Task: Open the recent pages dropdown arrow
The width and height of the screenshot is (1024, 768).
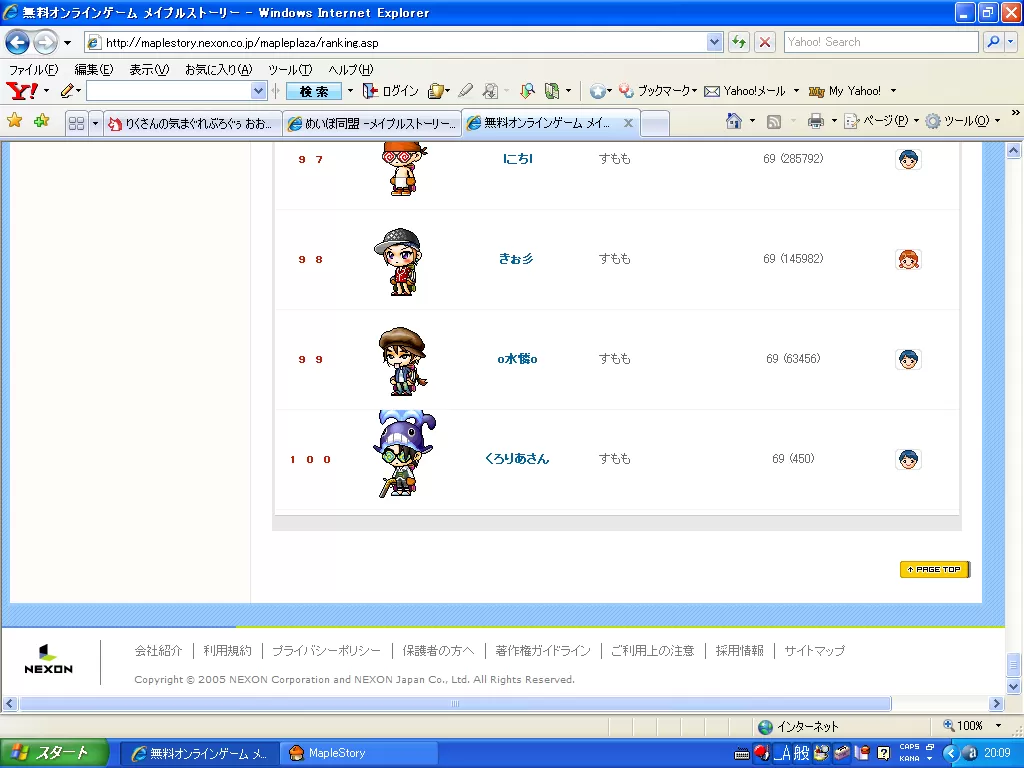Action: click(67, 43)
